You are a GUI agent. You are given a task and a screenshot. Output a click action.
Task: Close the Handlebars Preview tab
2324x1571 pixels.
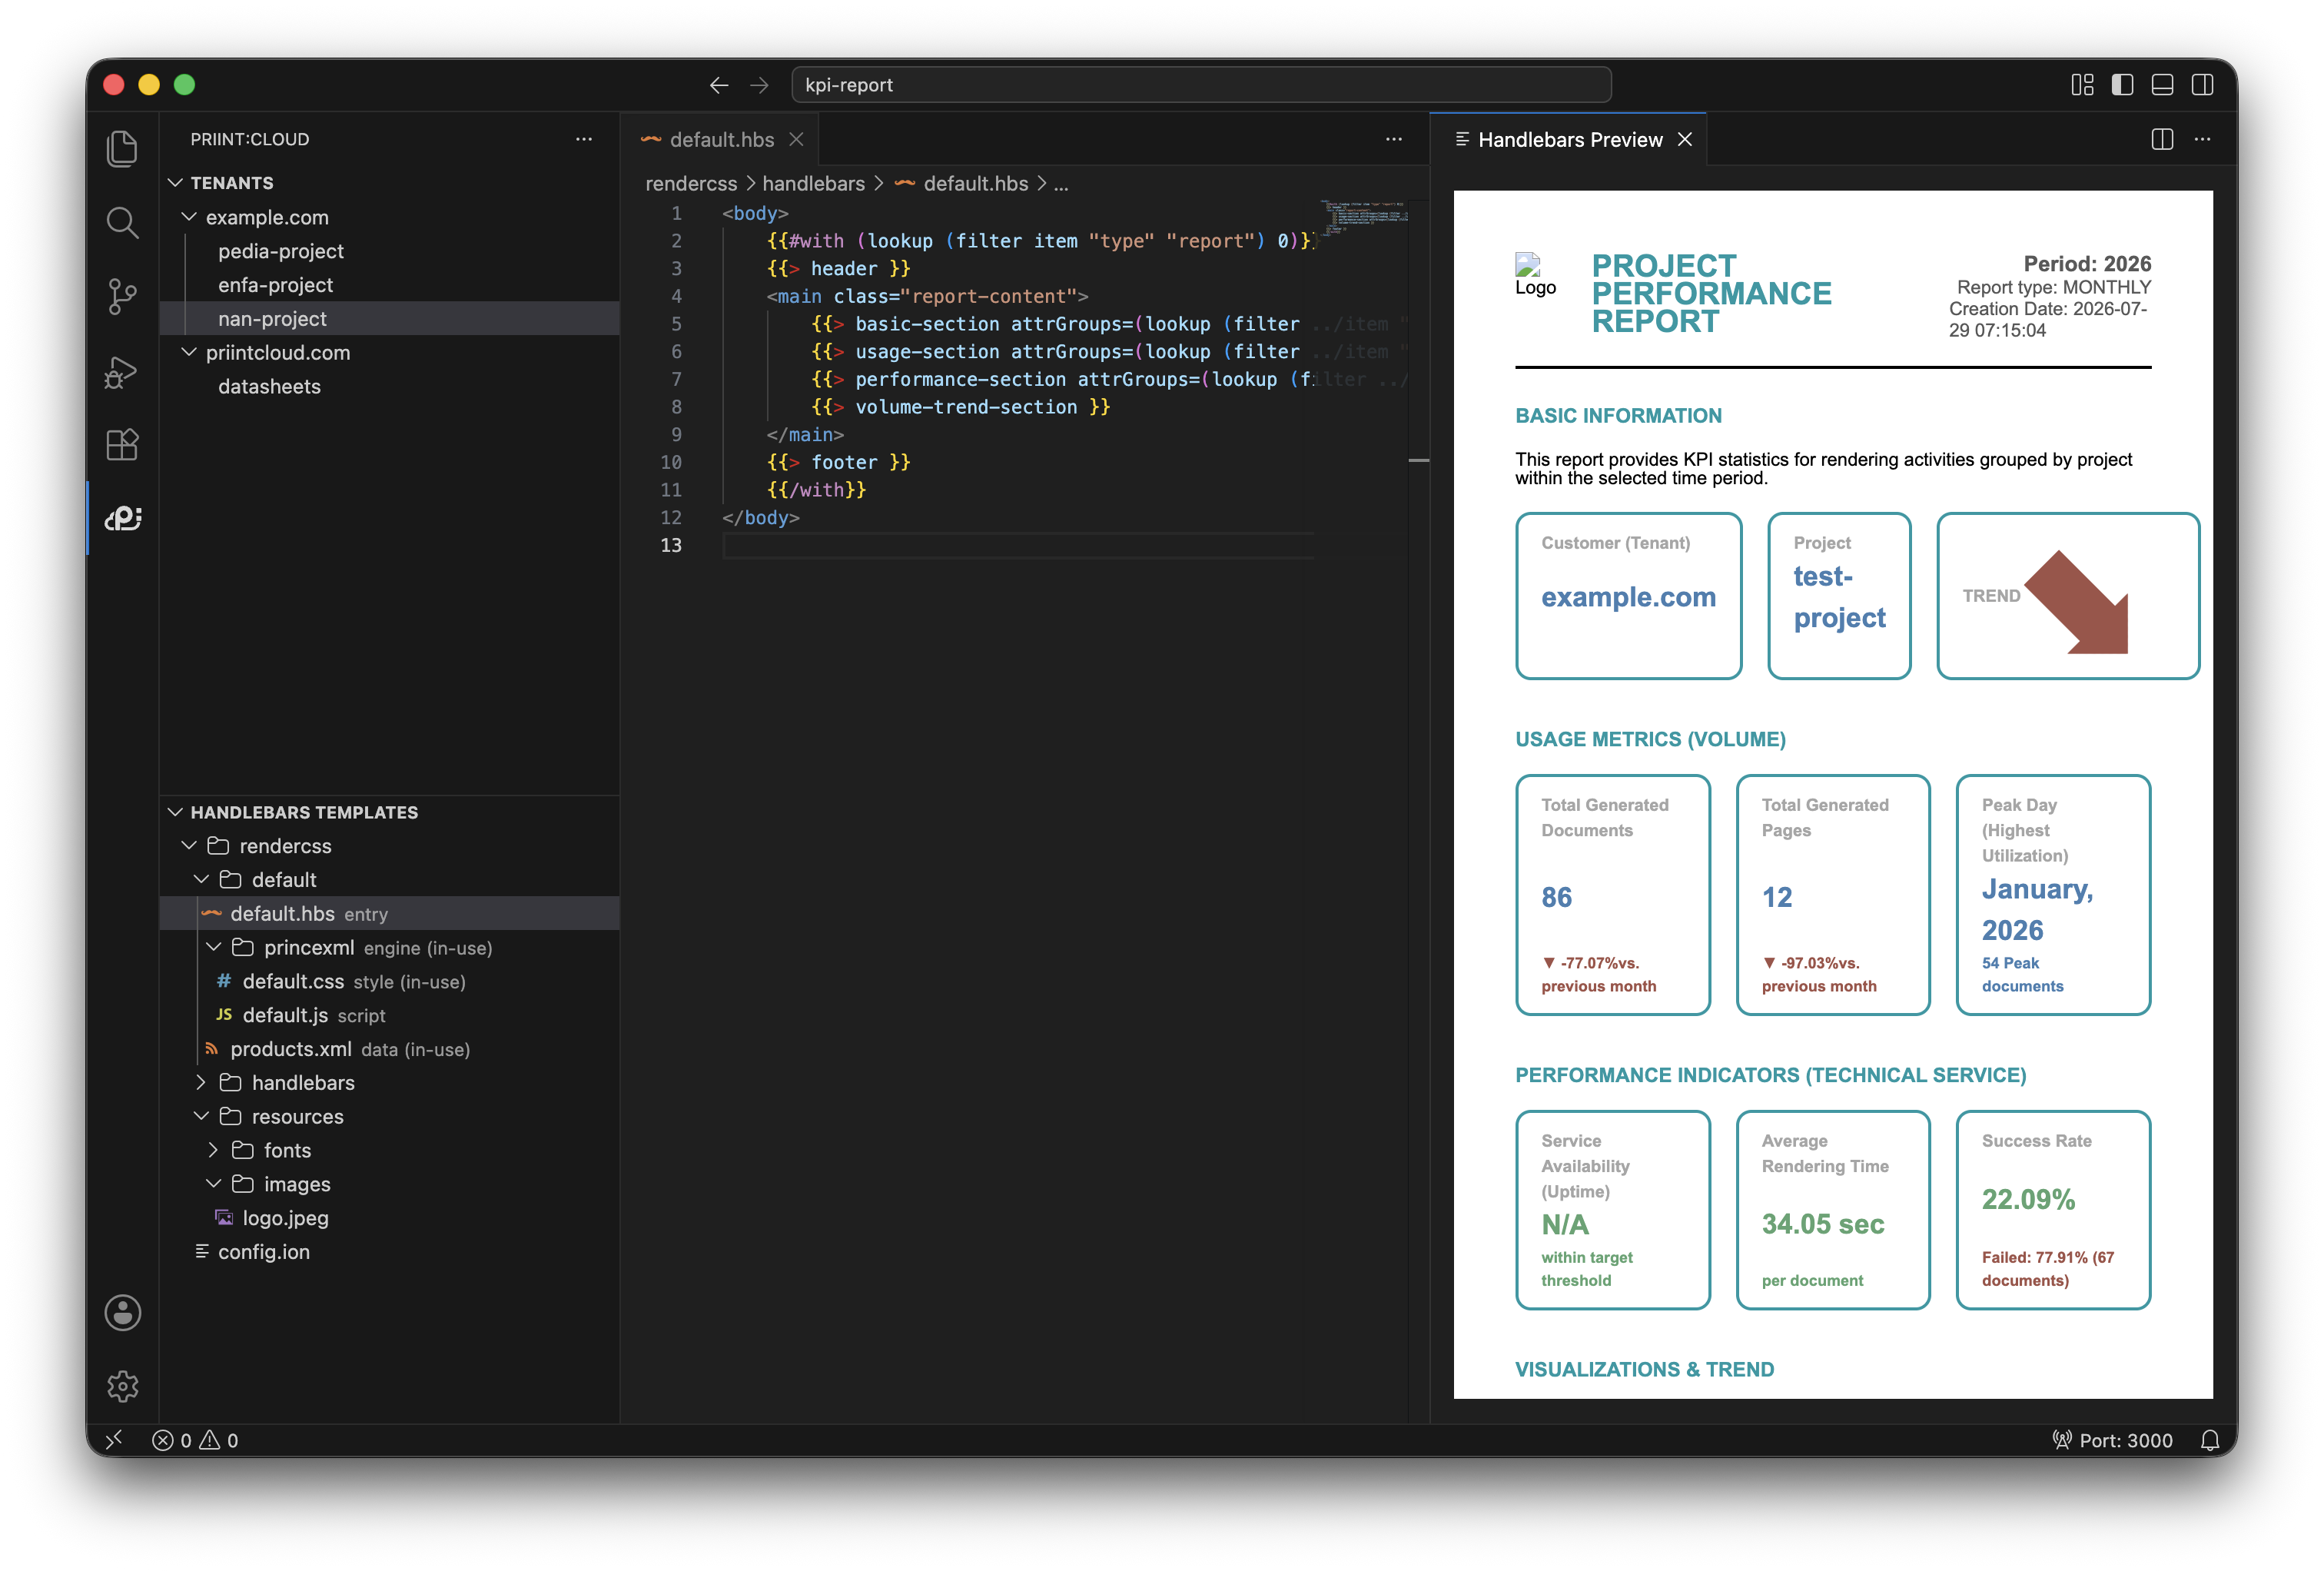coord(1685,140)
